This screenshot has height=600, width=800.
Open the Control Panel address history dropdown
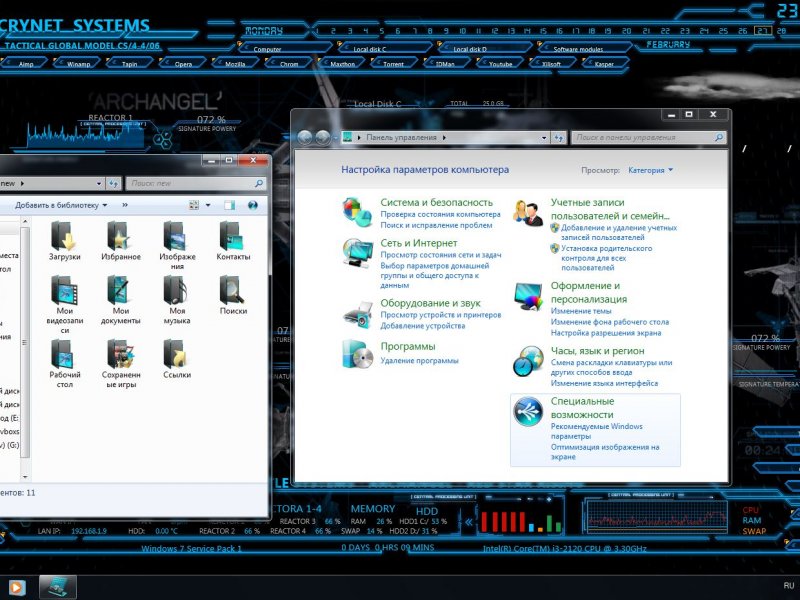[x=544, y=138]
